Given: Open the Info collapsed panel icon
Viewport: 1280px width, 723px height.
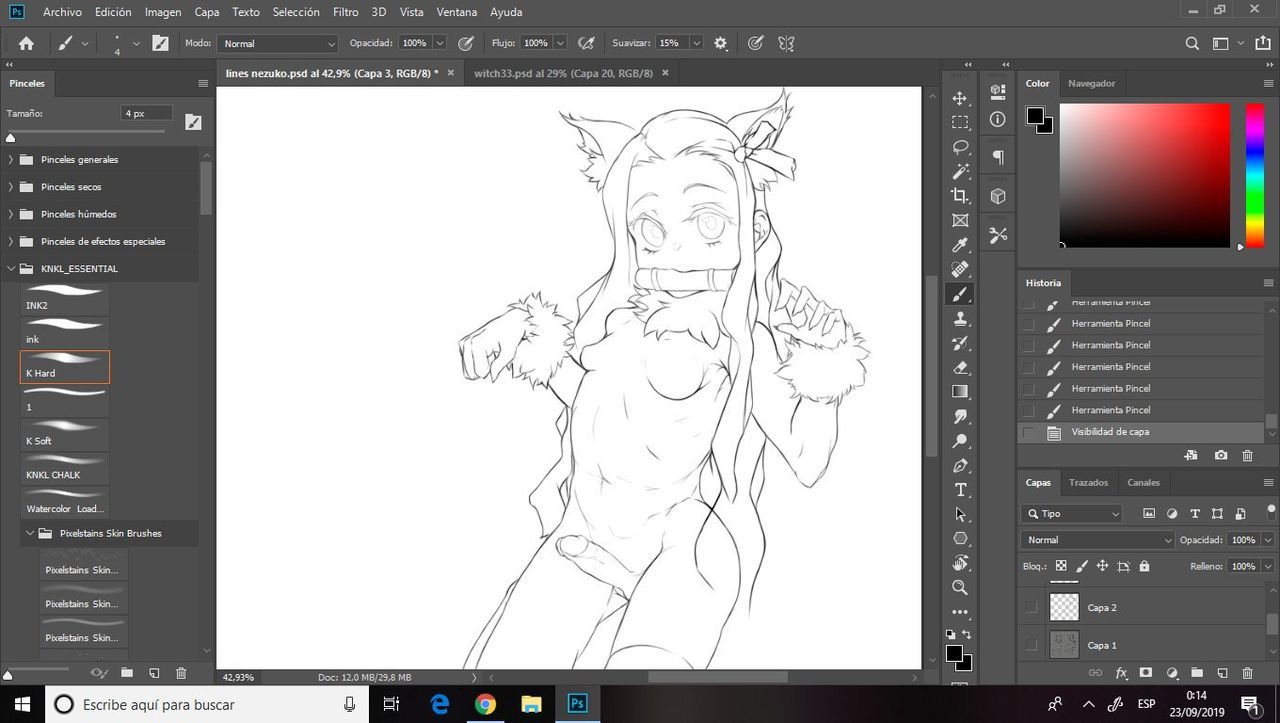Looking at the screenshot, I should [x=997, y=119].
